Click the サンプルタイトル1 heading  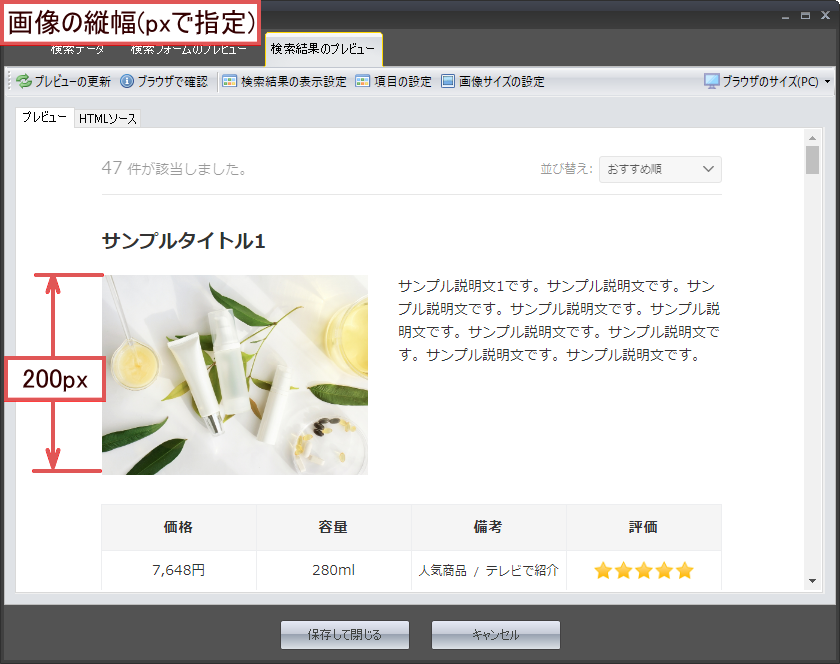click(183, 241)
